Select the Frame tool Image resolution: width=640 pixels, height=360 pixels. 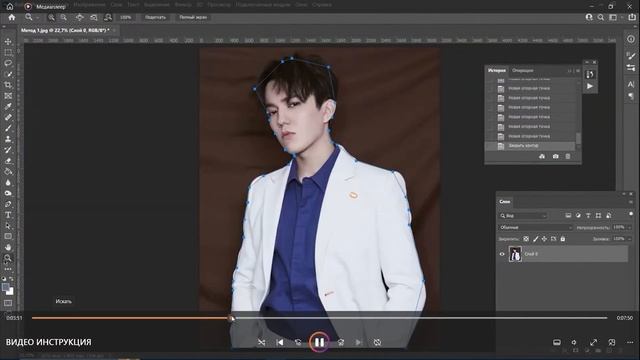click(x=8, y=96)
